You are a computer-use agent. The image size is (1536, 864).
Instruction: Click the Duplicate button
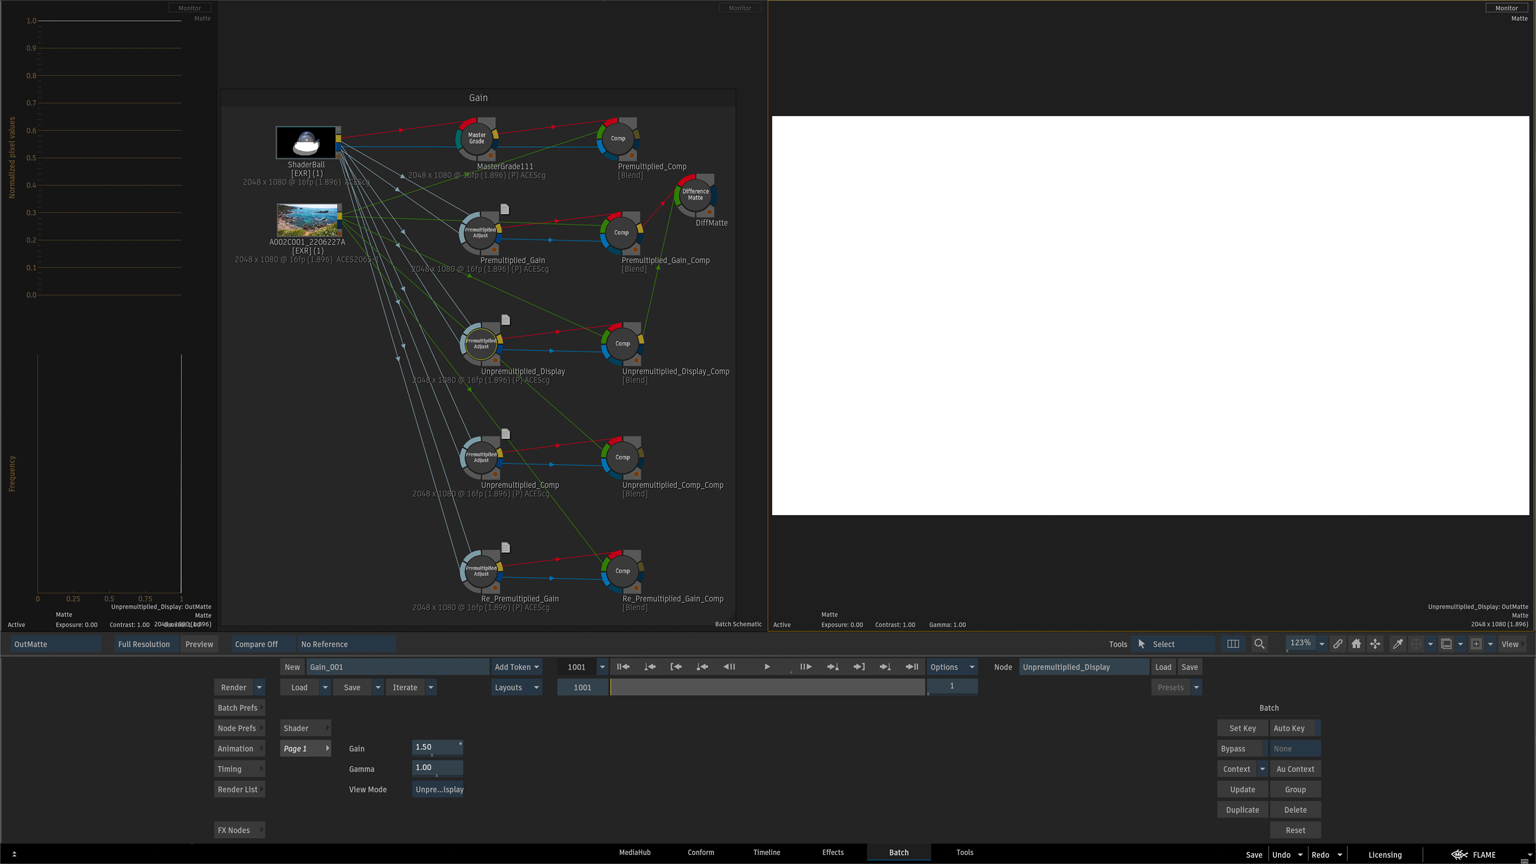[x=1242, y=810]
